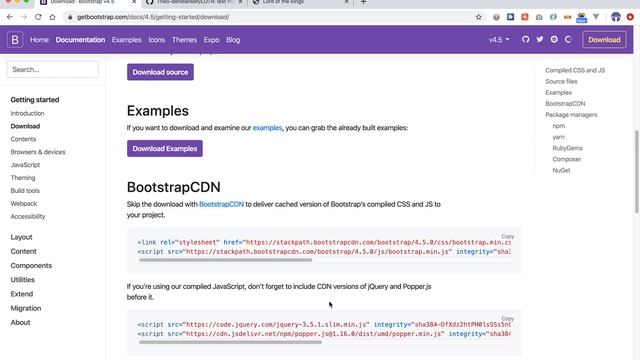Follow the BootstrapCDN hyperlink in the paragraph
Image resolution: width=640 pixels, height=360 pixels.
coord(221,204)
